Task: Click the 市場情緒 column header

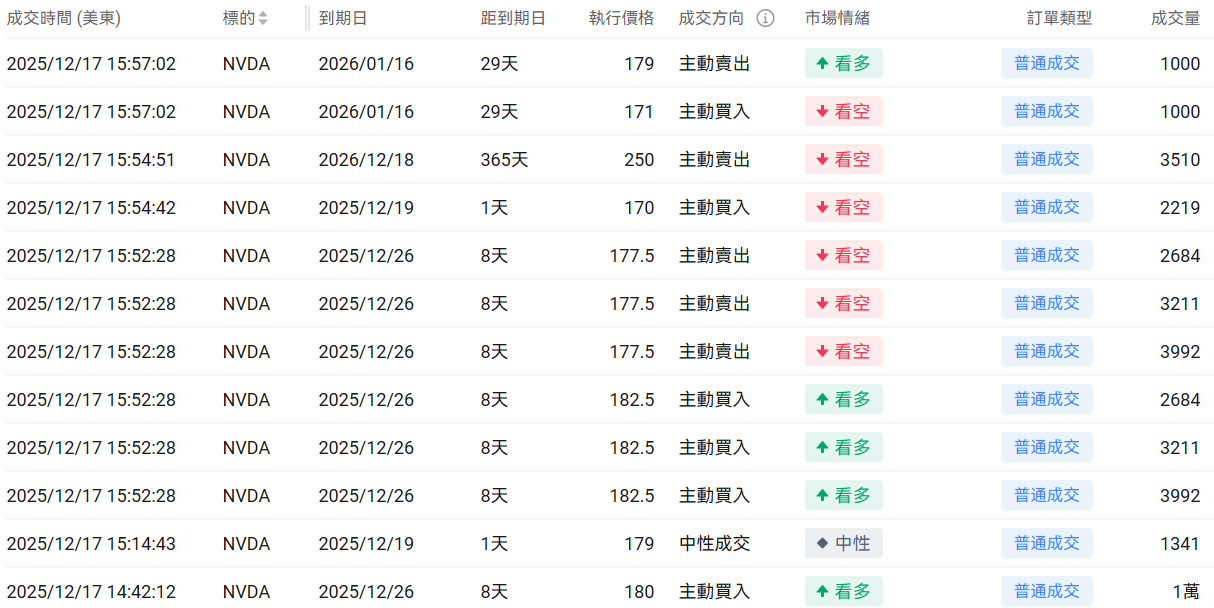Action: click(x=837, y=18)
